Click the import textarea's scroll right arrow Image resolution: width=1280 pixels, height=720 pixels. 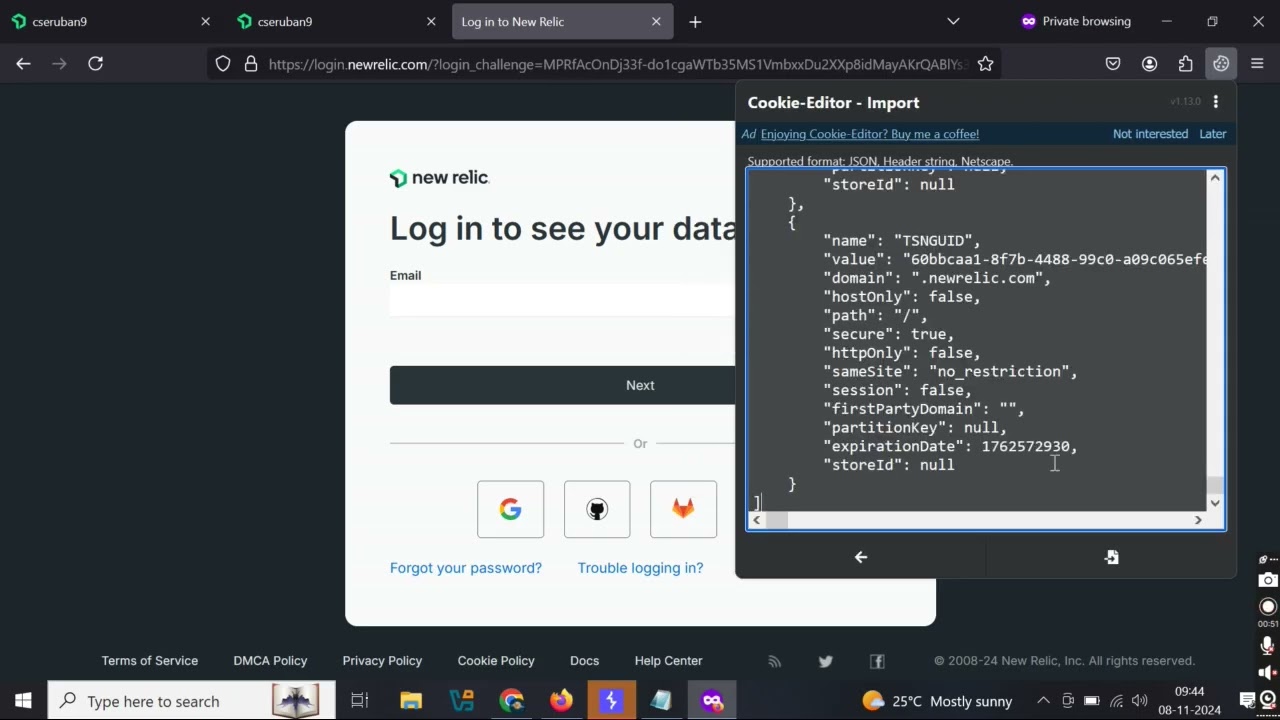(x=1198, y=520)
